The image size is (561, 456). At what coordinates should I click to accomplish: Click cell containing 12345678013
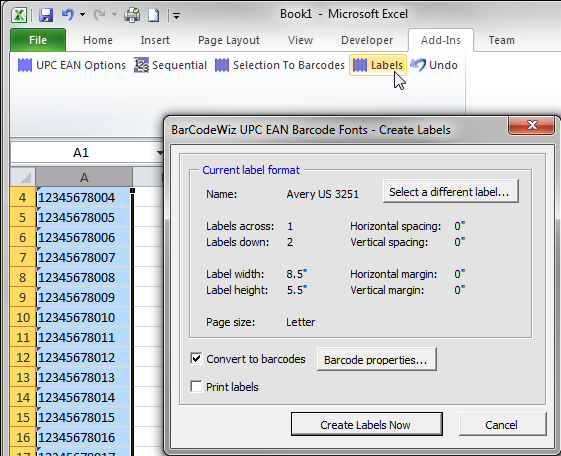pyautogui.click(x=84, y=377)
